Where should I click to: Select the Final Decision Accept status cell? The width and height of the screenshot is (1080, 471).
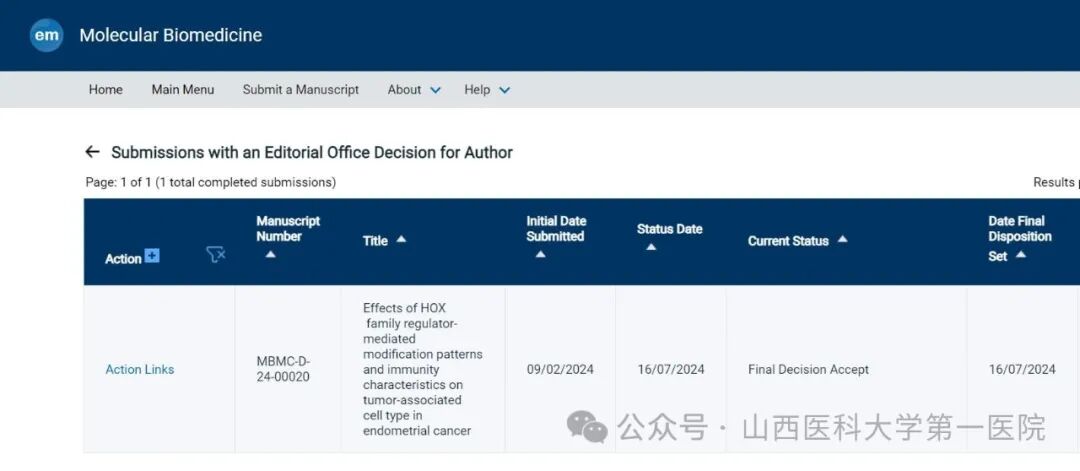point(808,369)
